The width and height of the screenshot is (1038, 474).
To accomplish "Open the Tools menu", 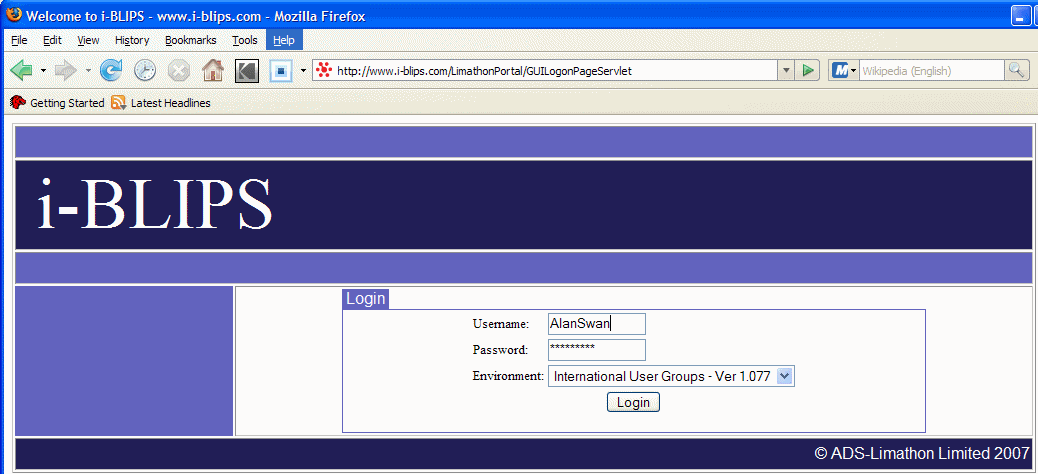I will pos(245,40).
